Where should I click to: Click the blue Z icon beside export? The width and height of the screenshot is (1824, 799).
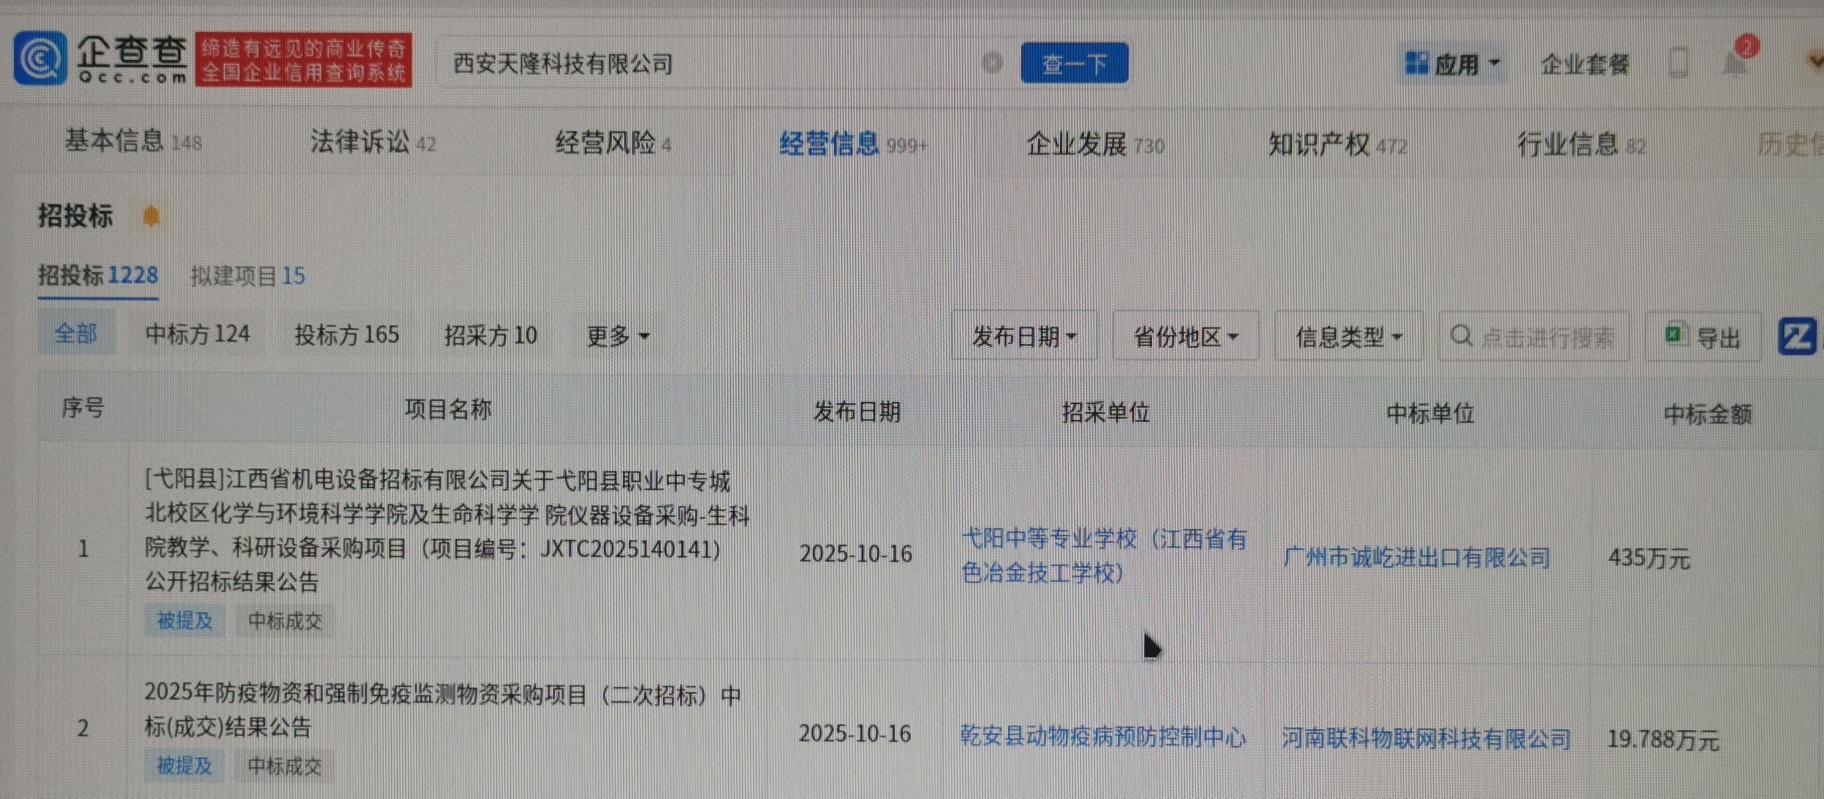1797,336
